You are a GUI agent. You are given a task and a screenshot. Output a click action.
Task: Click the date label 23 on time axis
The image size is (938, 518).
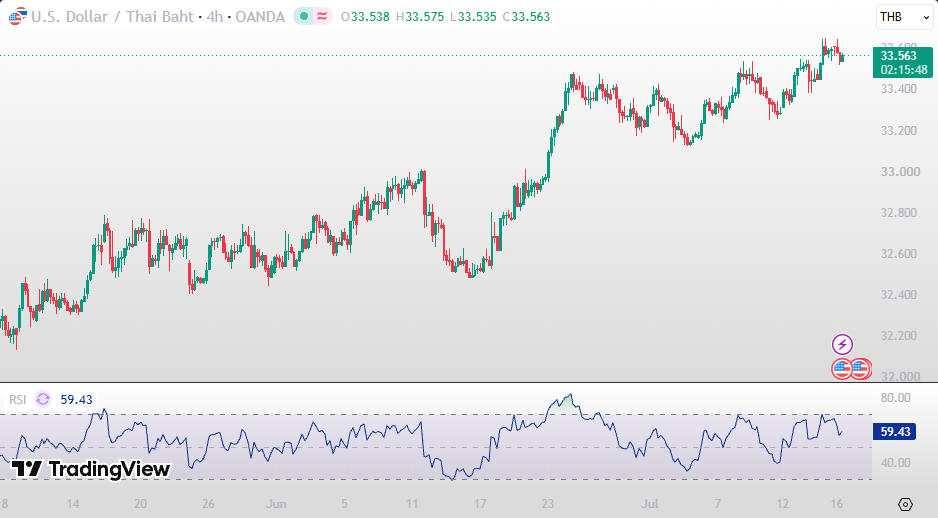pyautogui.click(x=548, y=504)
